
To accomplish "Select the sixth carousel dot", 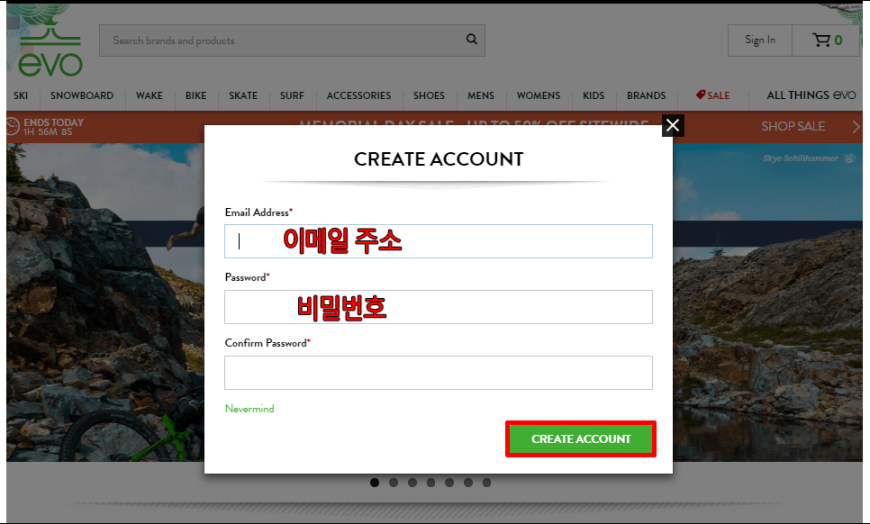I will point(468,482).
